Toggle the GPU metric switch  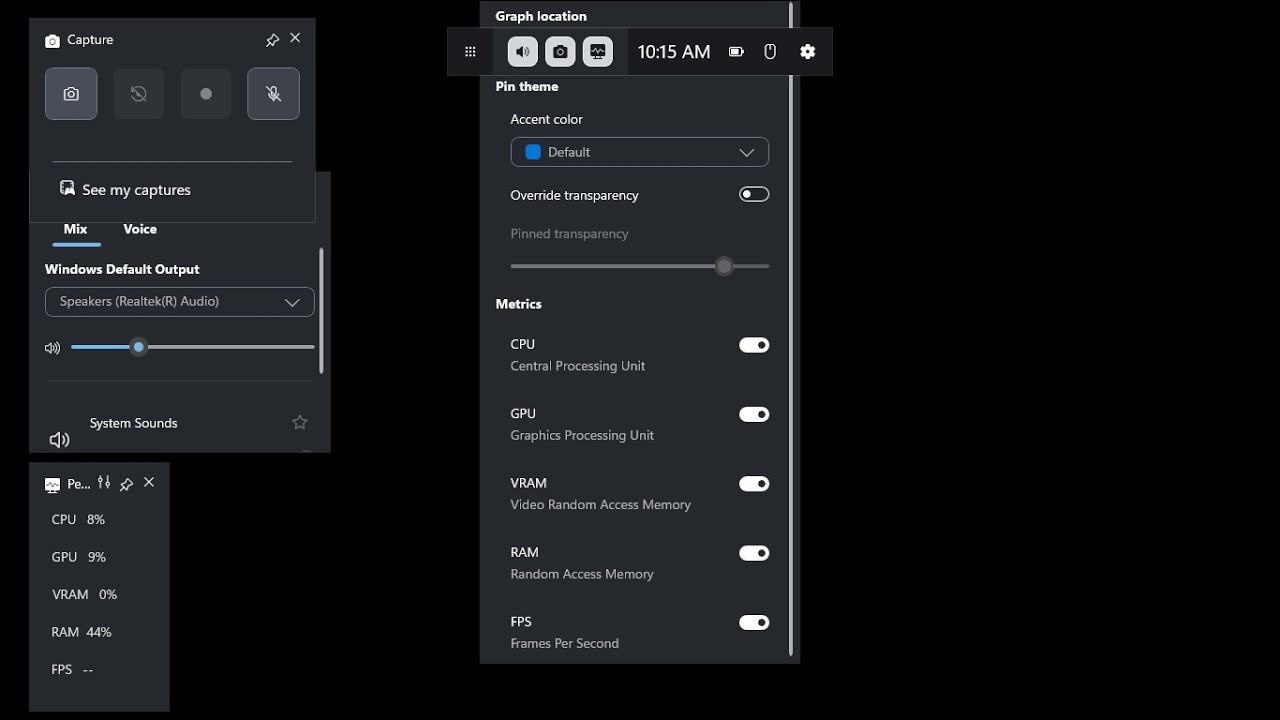pos(754,414)
